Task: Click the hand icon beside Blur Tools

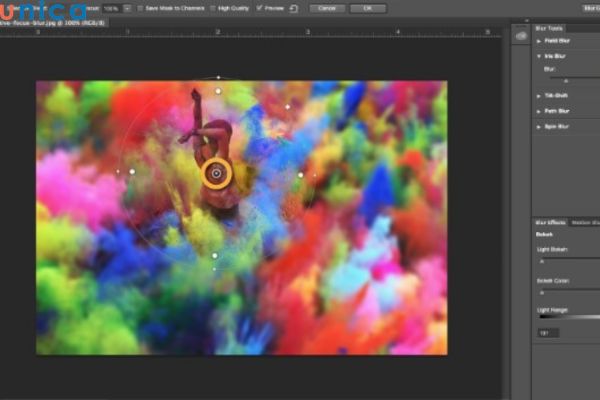Action: coord(521,36)
